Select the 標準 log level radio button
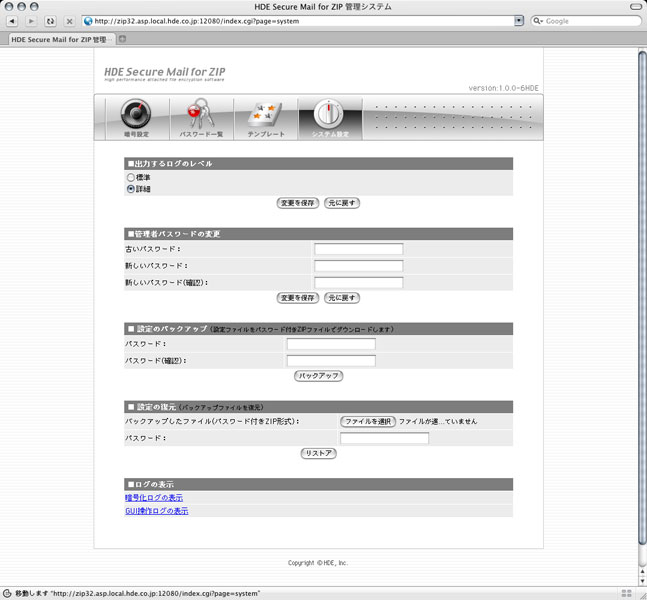This screenshot has height=600, width=647. point(131,177)
